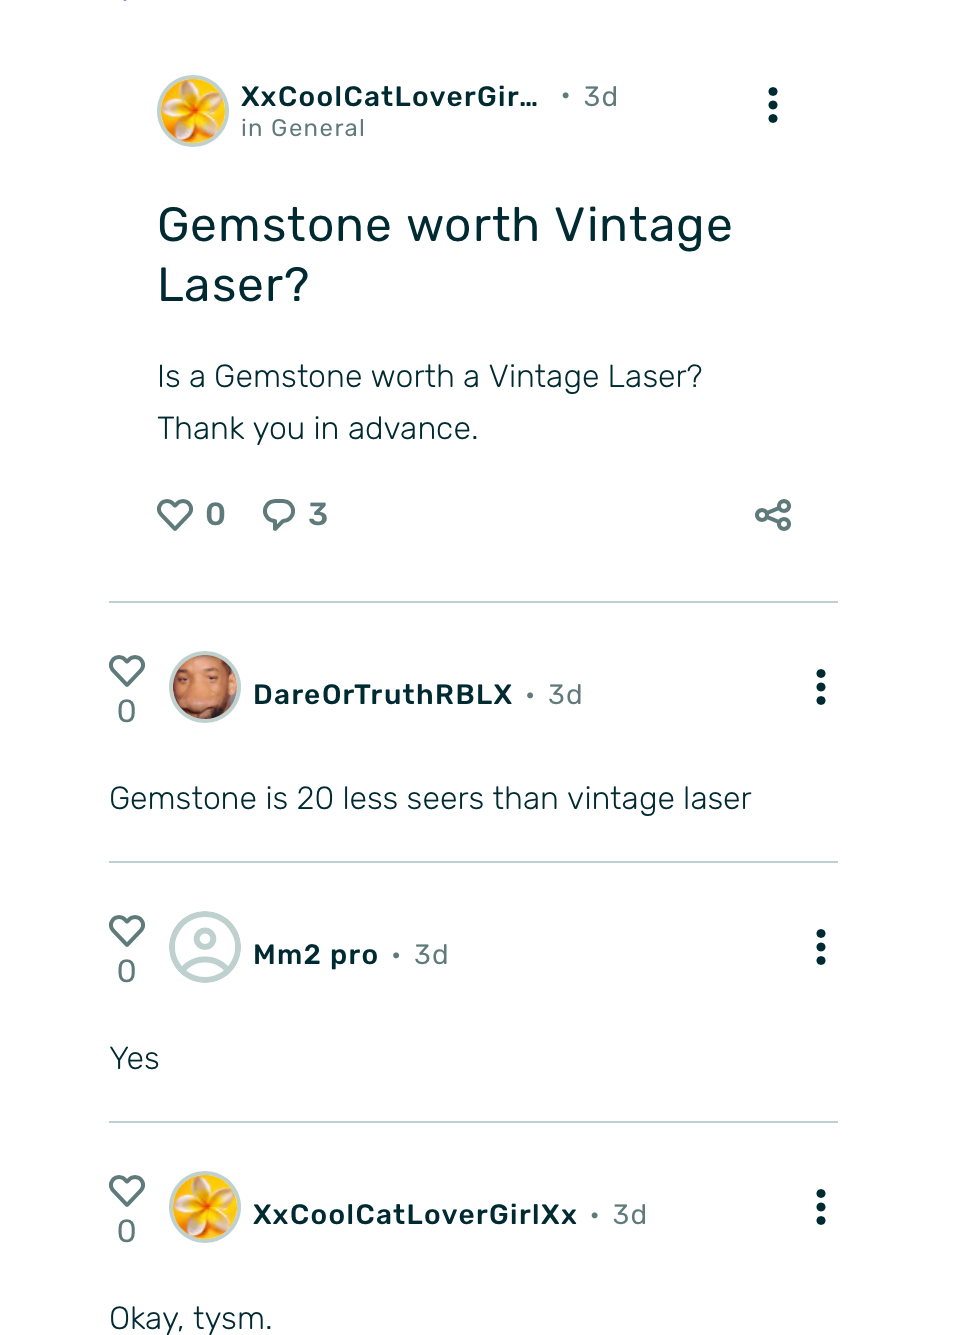Image resolution: width=978 pixels, height=1335 pixels.
Task: Open XxCoolCatLoverGirlXx username in last reply
Action: tap(415, 1215)
